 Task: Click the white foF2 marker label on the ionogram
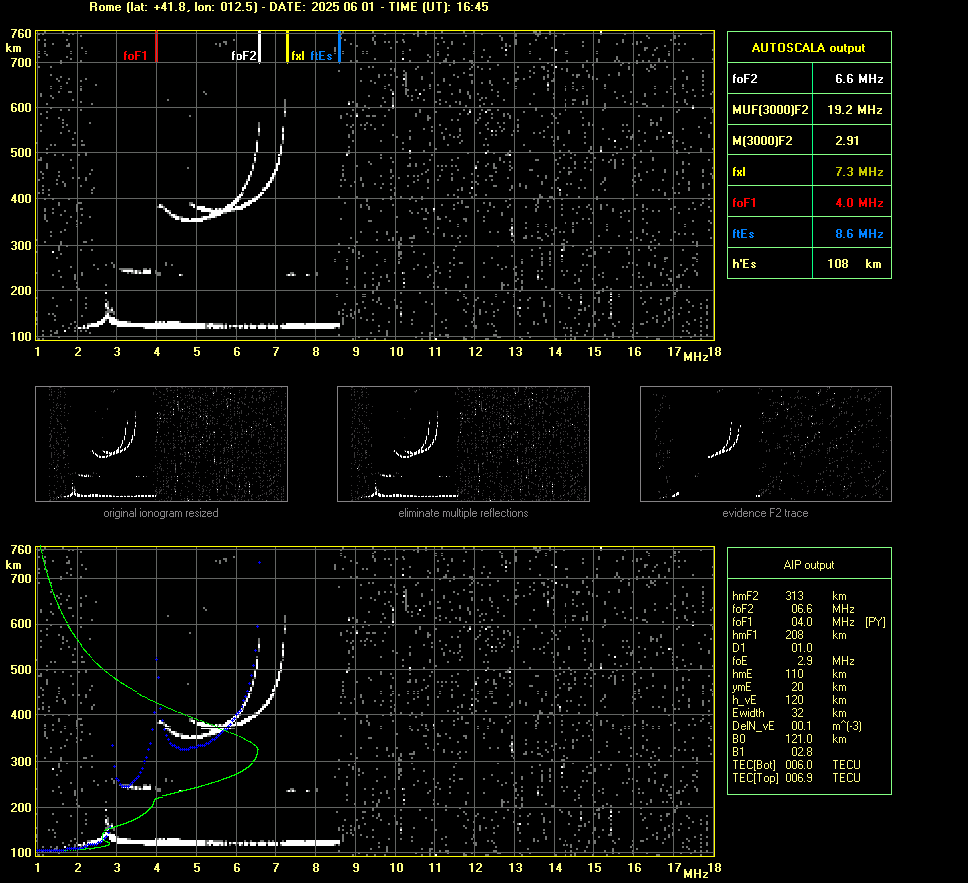pos(243,56)
